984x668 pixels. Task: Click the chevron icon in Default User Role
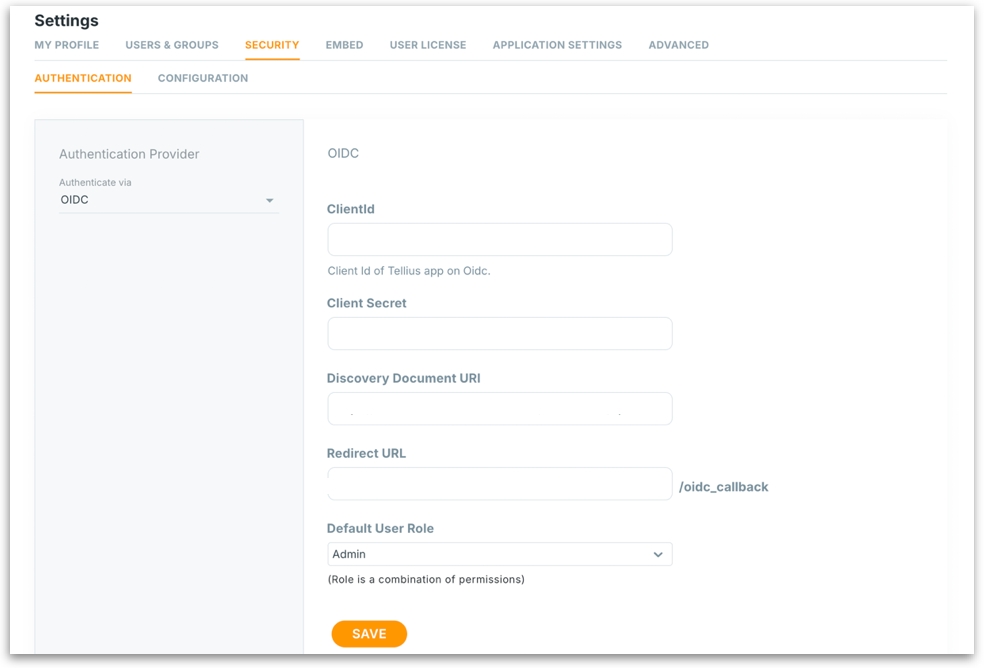point(658,555)
